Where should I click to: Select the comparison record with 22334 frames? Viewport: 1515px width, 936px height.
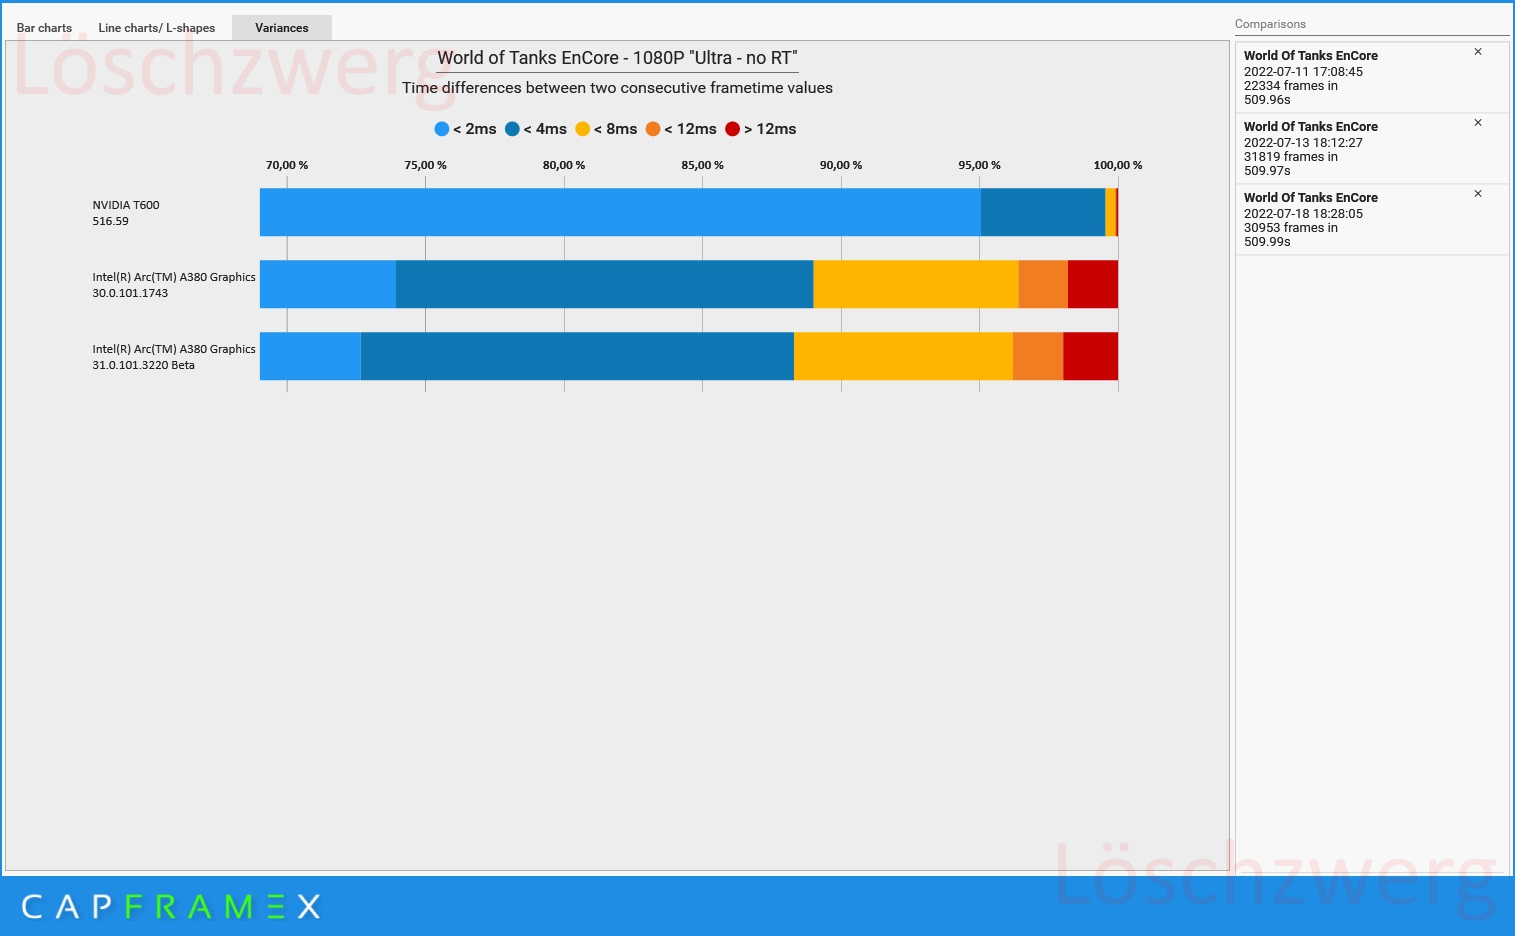[x=1372, y=78]
